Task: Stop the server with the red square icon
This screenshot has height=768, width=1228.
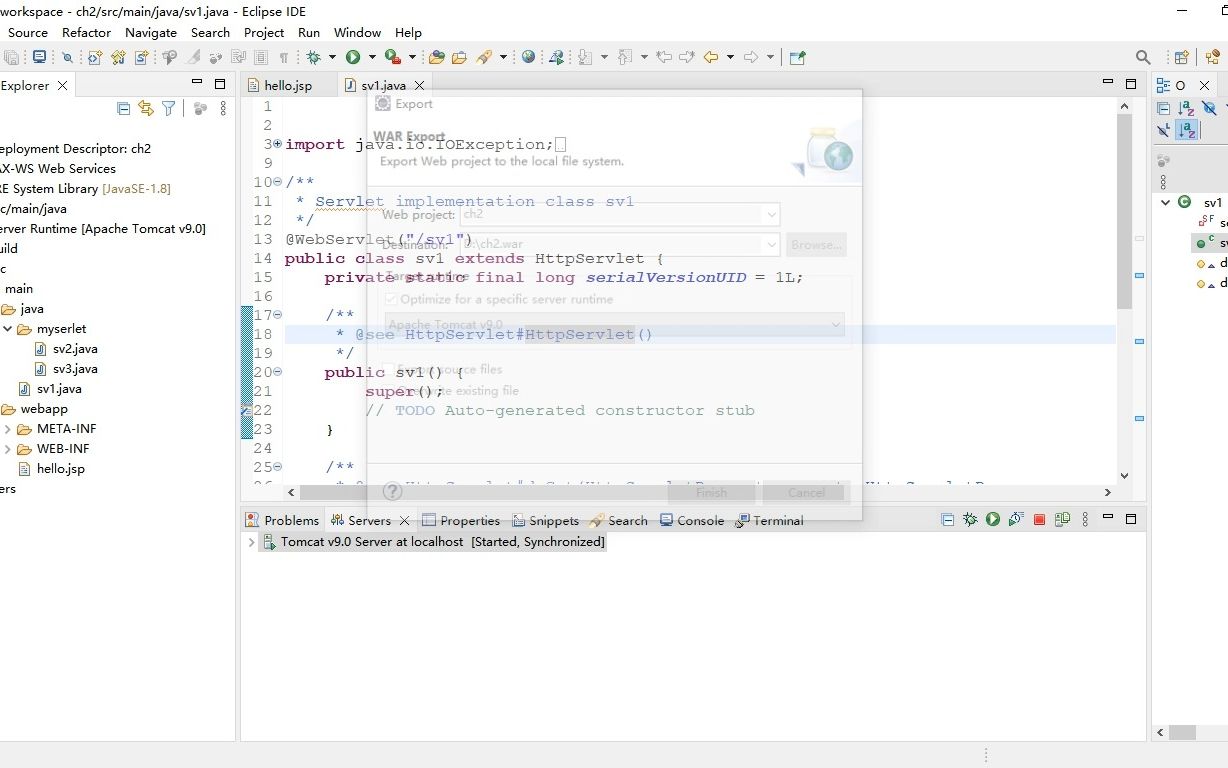Action: point(1039,520)
